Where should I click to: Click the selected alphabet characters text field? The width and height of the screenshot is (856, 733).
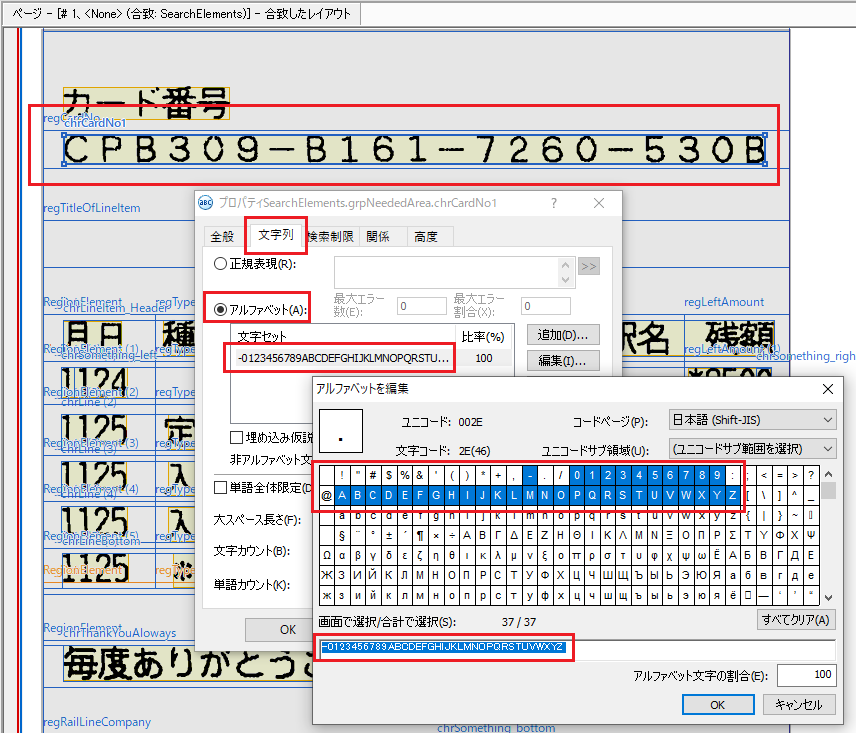(577, 648)
